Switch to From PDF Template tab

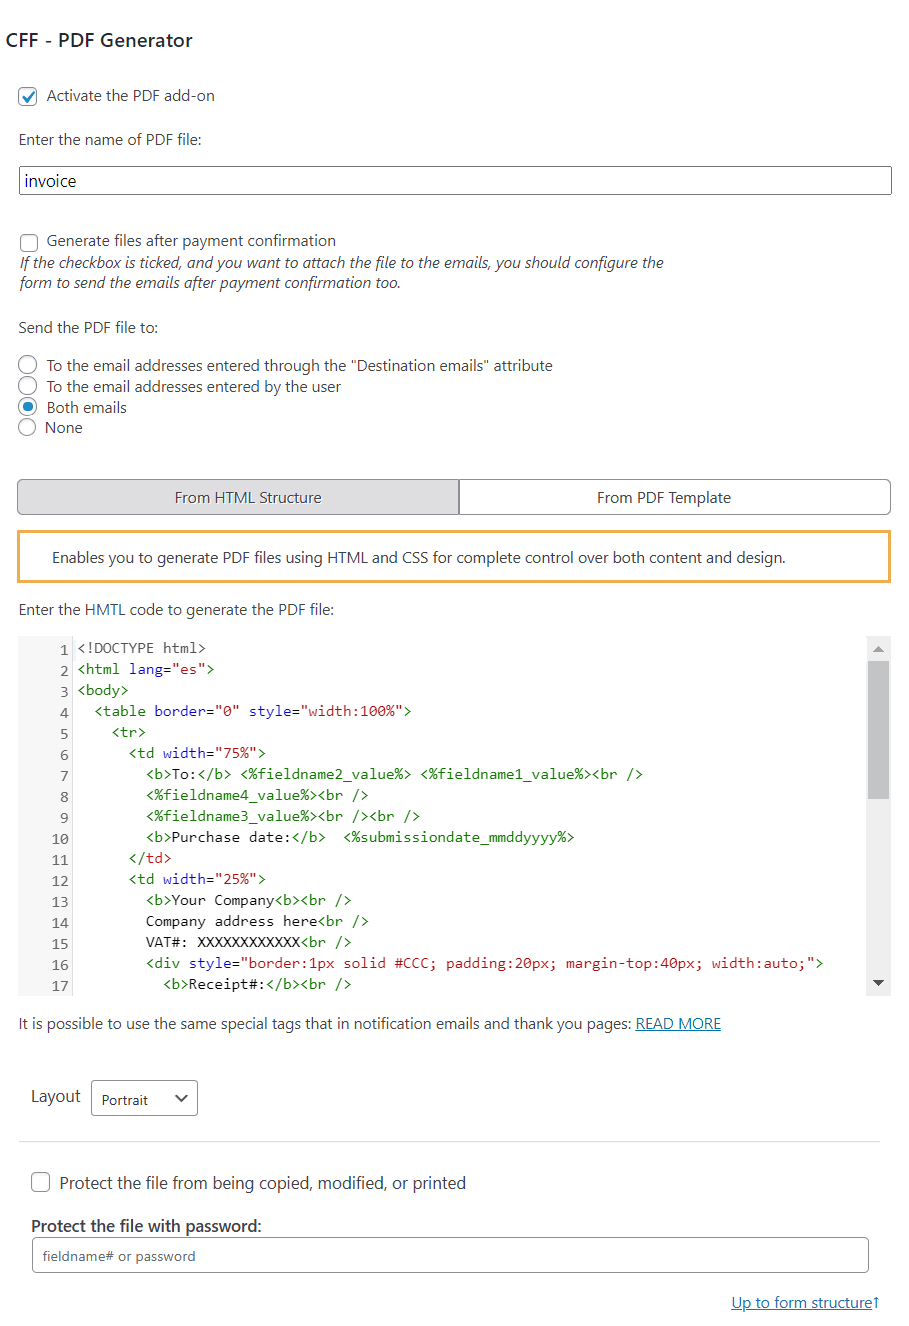click(674, 497)
